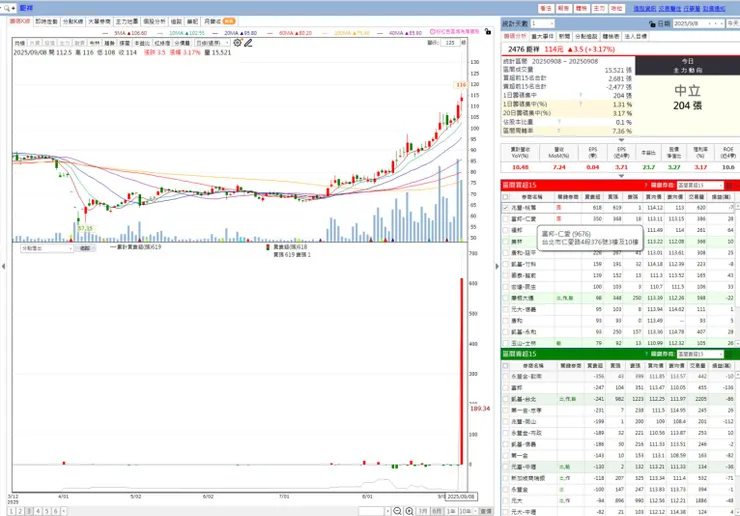Click help icon in green 賣超15 header
740x516 pixels.
coord(646,354)
